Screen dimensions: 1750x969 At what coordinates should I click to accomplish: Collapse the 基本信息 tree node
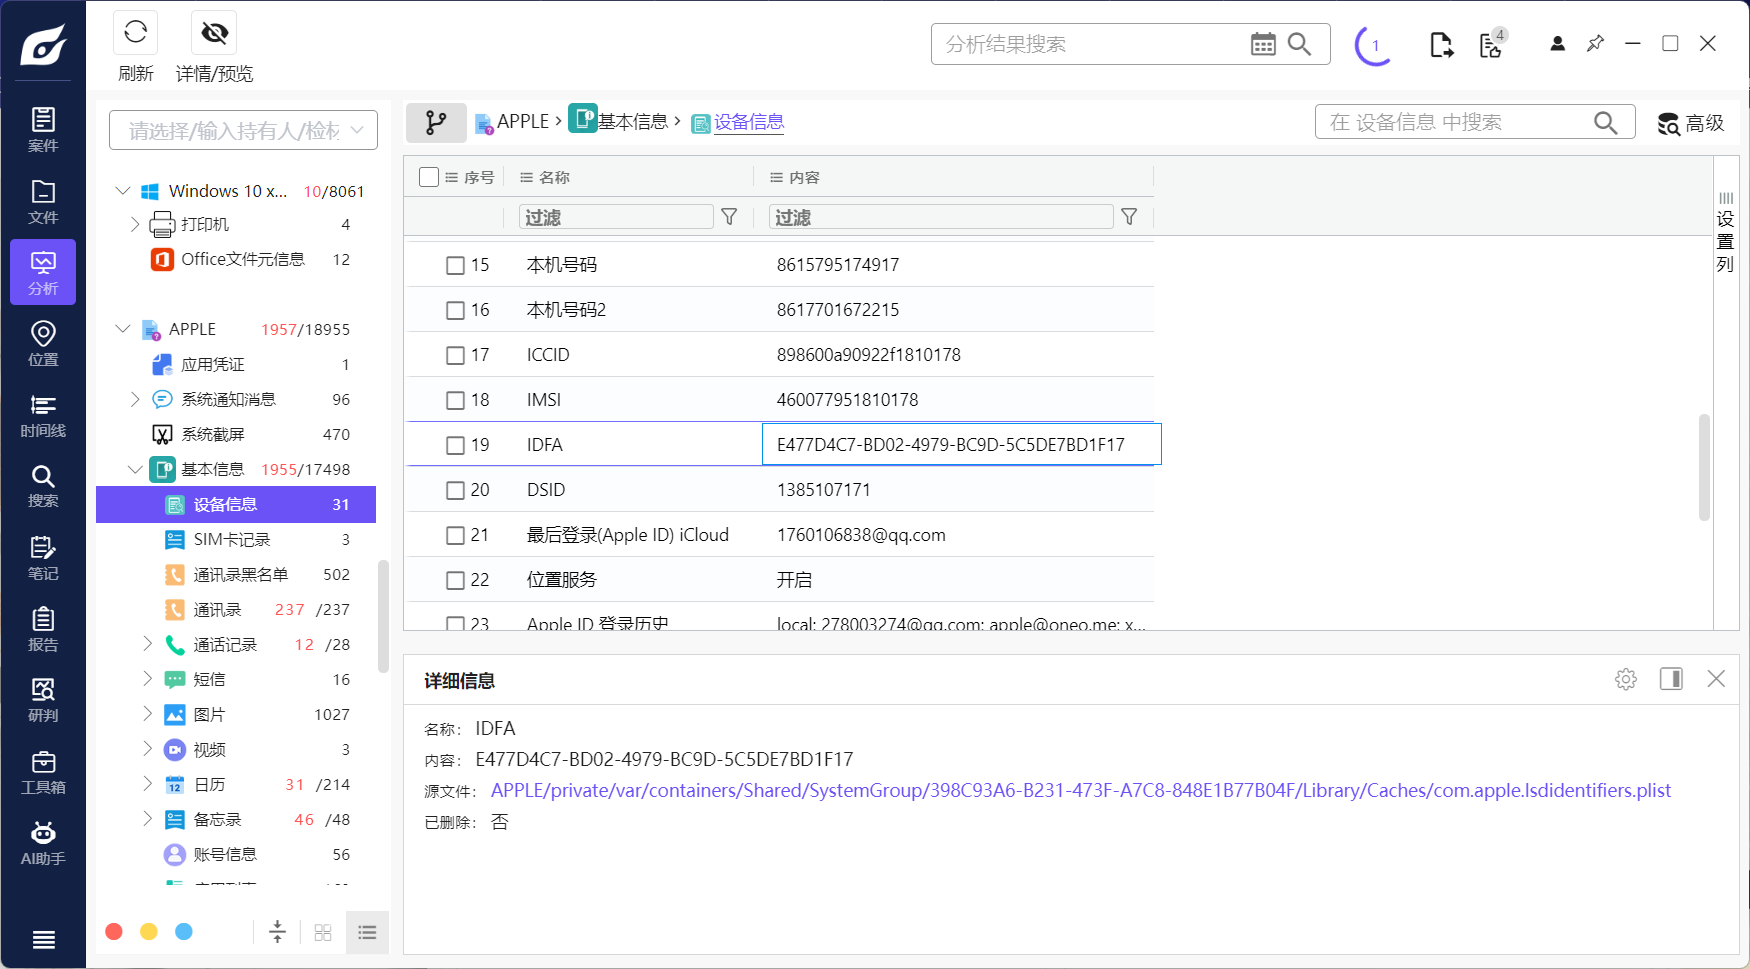[135, 469]
